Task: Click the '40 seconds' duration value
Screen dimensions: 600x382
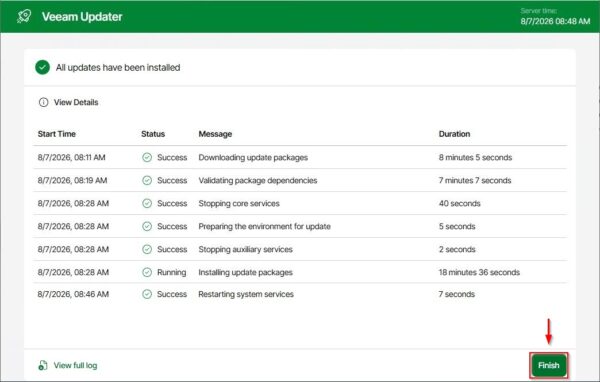Action: [x=460, y=203]
